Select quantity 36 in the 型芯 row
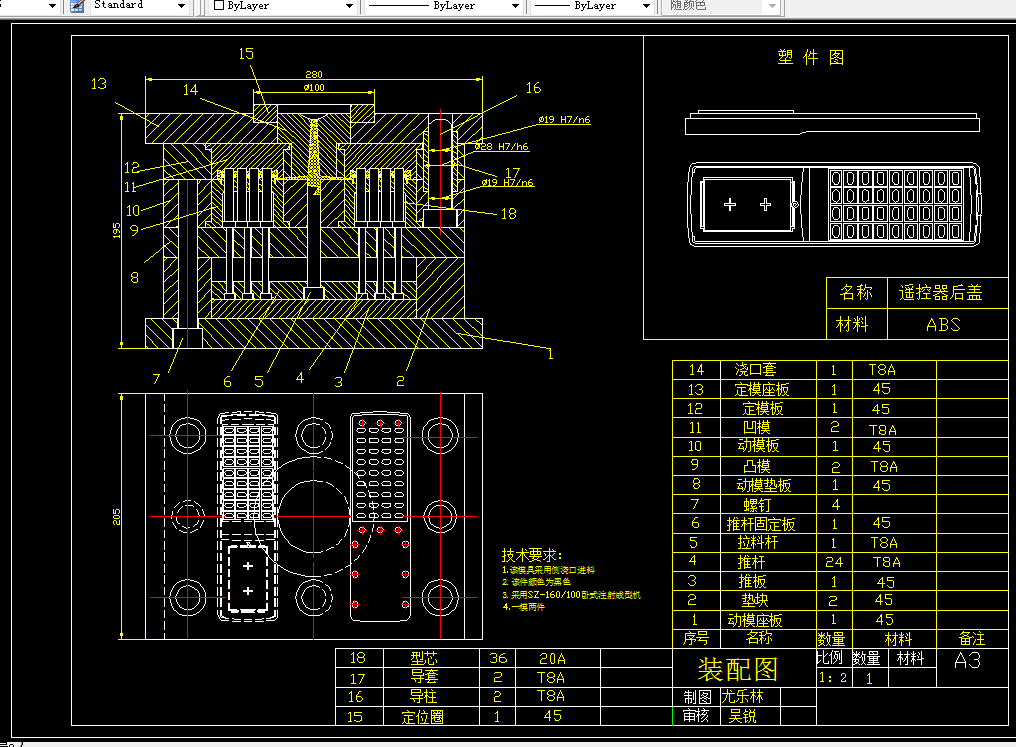Screen dimensions: 1016x747 498,658
